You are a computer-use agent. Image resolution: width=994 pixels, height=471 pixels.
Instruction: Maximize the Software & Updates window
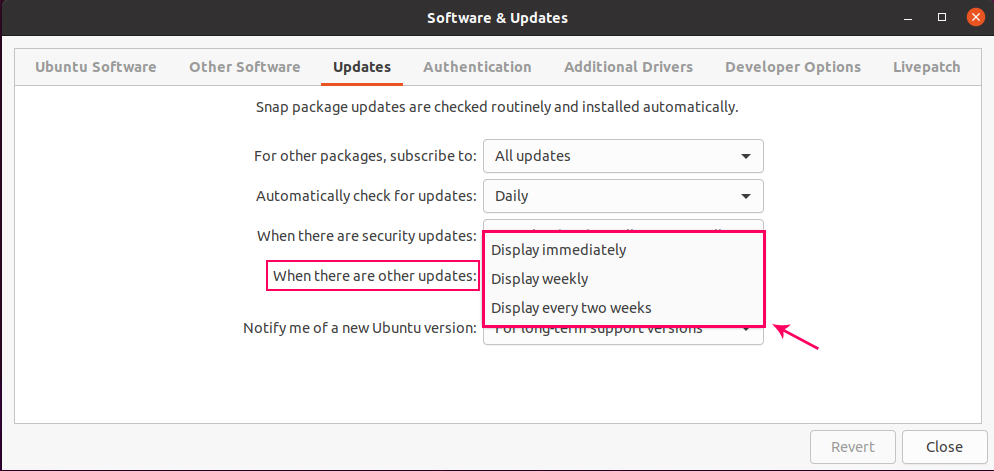942,18
